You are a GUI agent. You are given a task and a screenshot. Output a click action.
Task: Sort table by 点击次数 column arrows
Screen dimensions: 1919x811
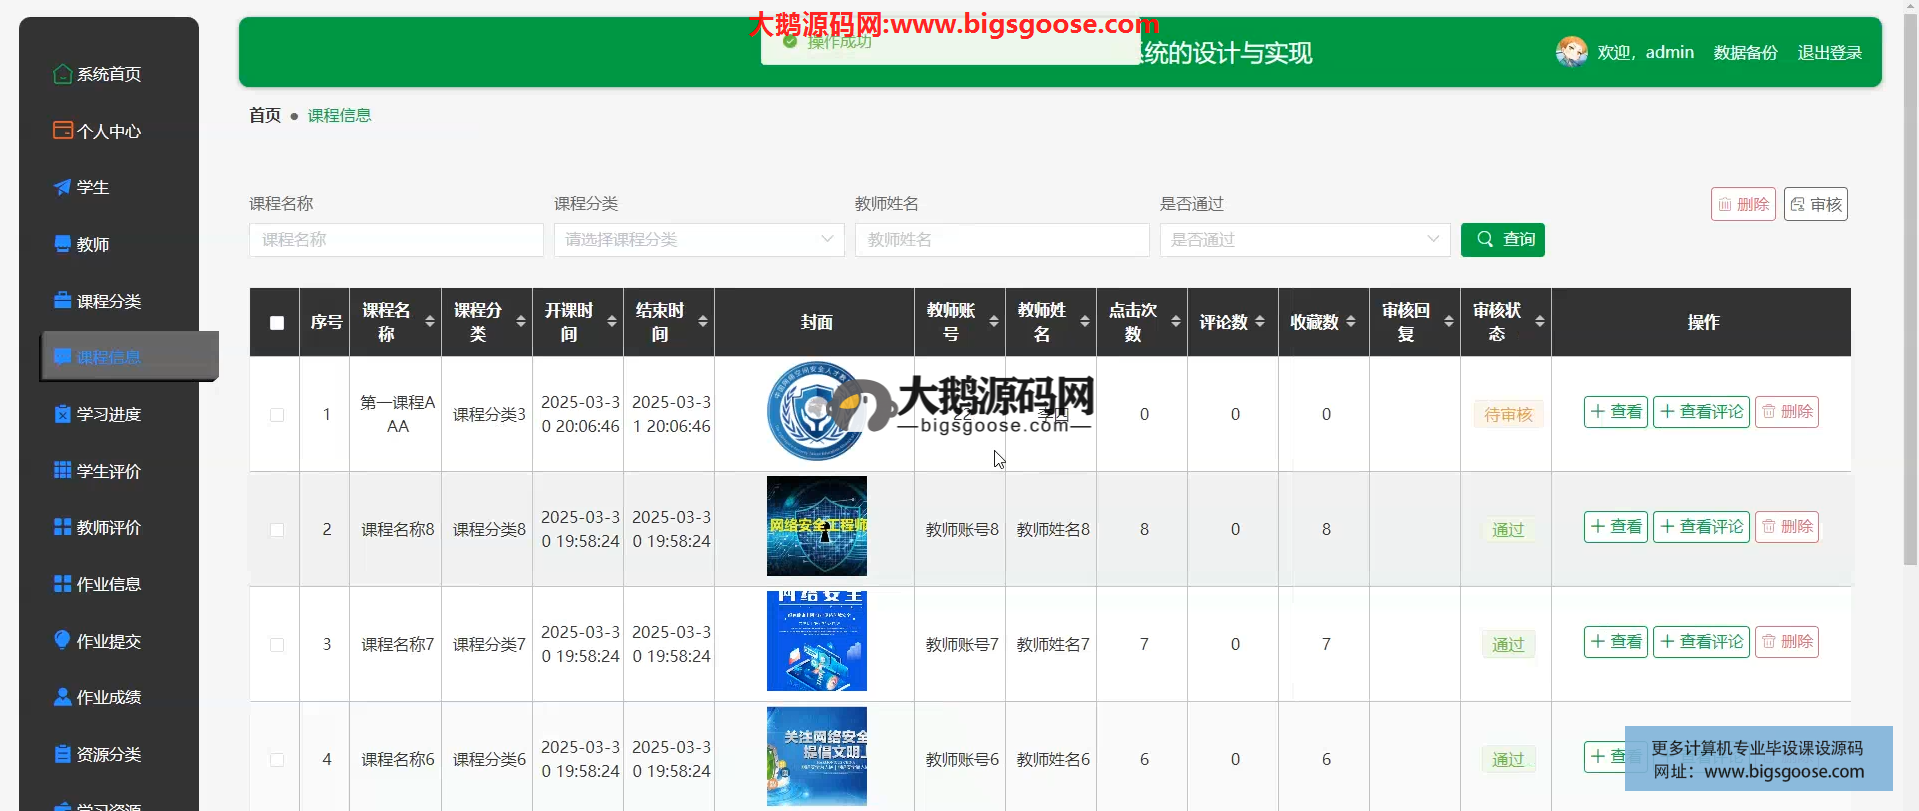point(1176,322)
